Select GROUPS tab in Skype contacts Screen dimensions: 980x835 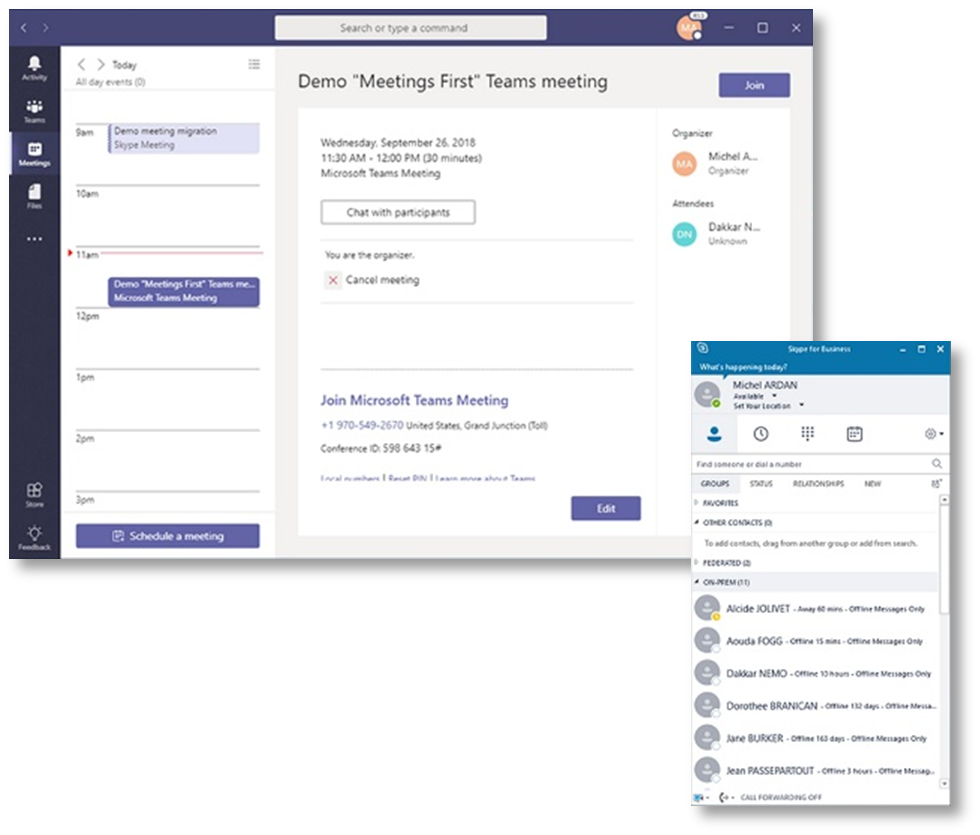pos(715,484)
